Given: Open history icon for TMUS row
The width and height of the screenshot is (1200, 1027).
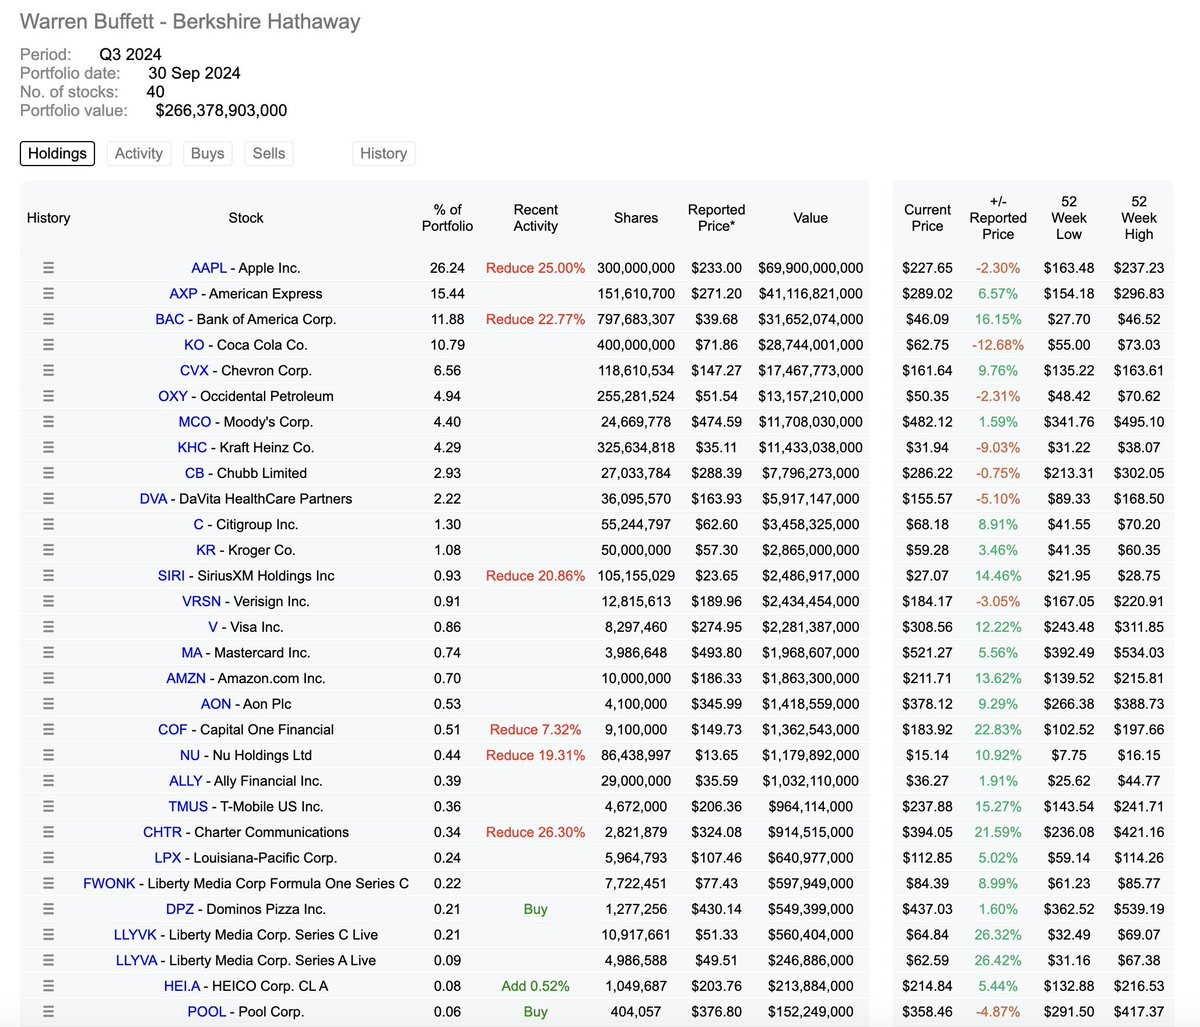Looking at the screenshot, I should [48, 807].
